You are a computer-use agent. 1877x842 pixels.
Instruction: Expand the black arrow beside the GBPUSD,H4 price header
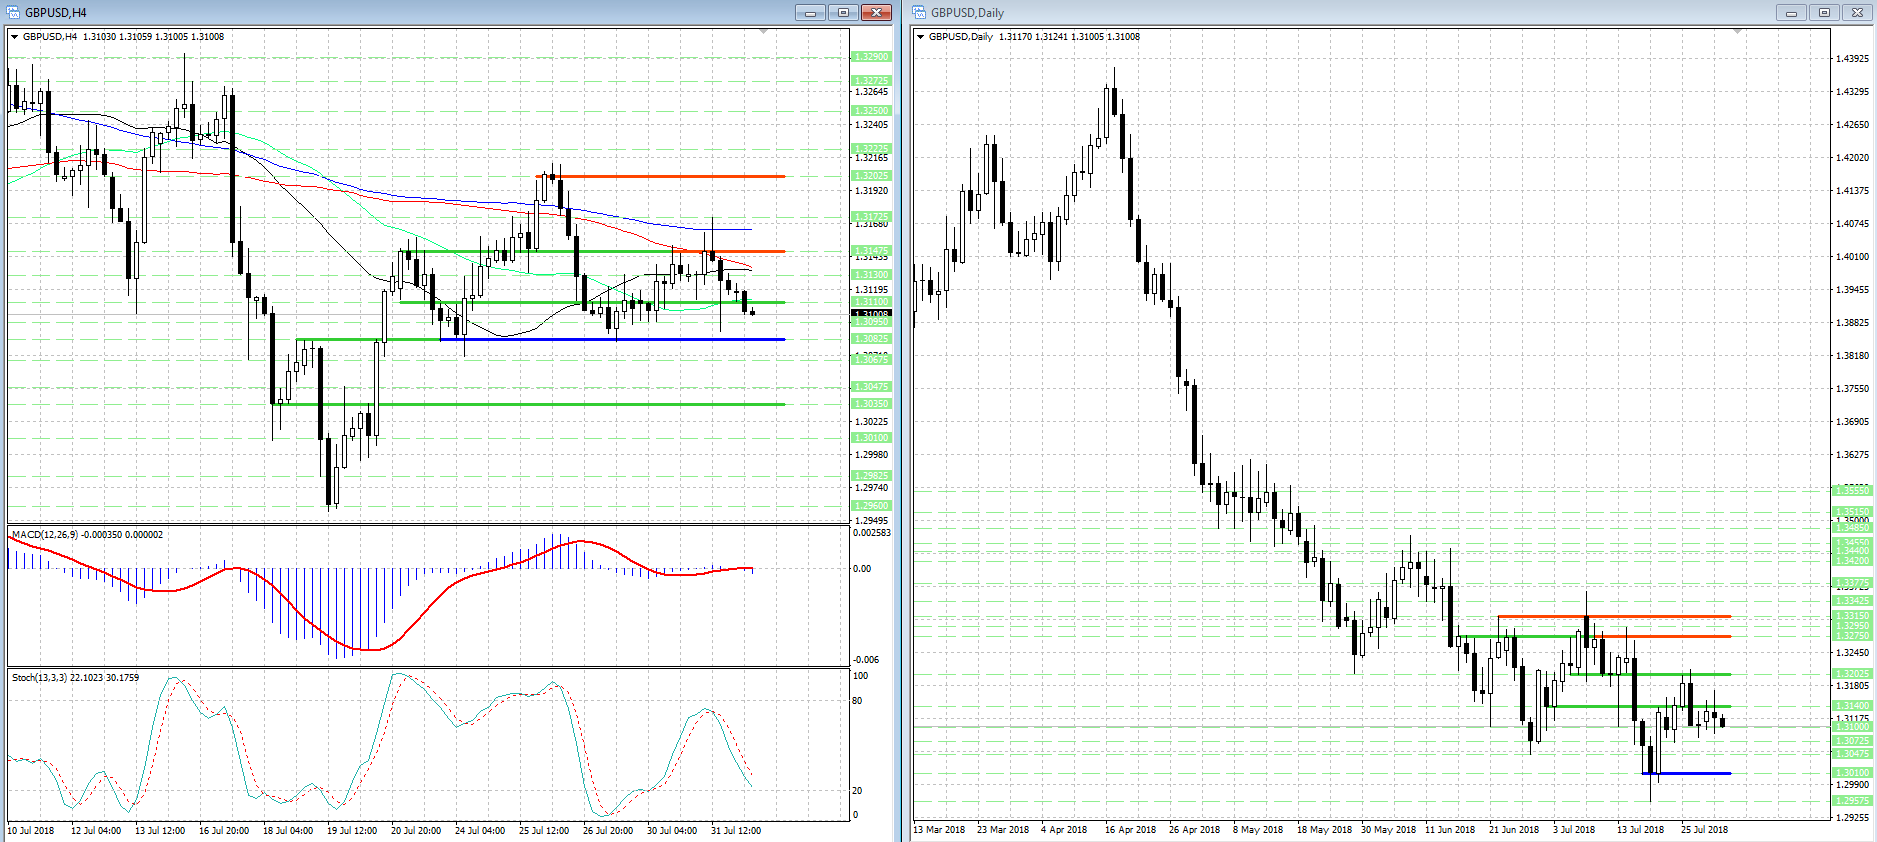coord(15,37)
